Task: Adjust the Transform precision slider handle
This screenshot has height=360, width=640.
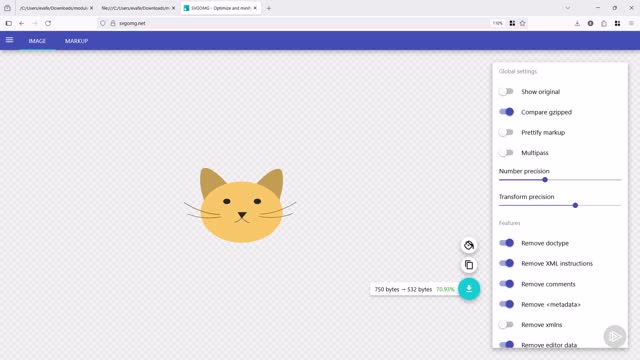Action: point(575,205)
